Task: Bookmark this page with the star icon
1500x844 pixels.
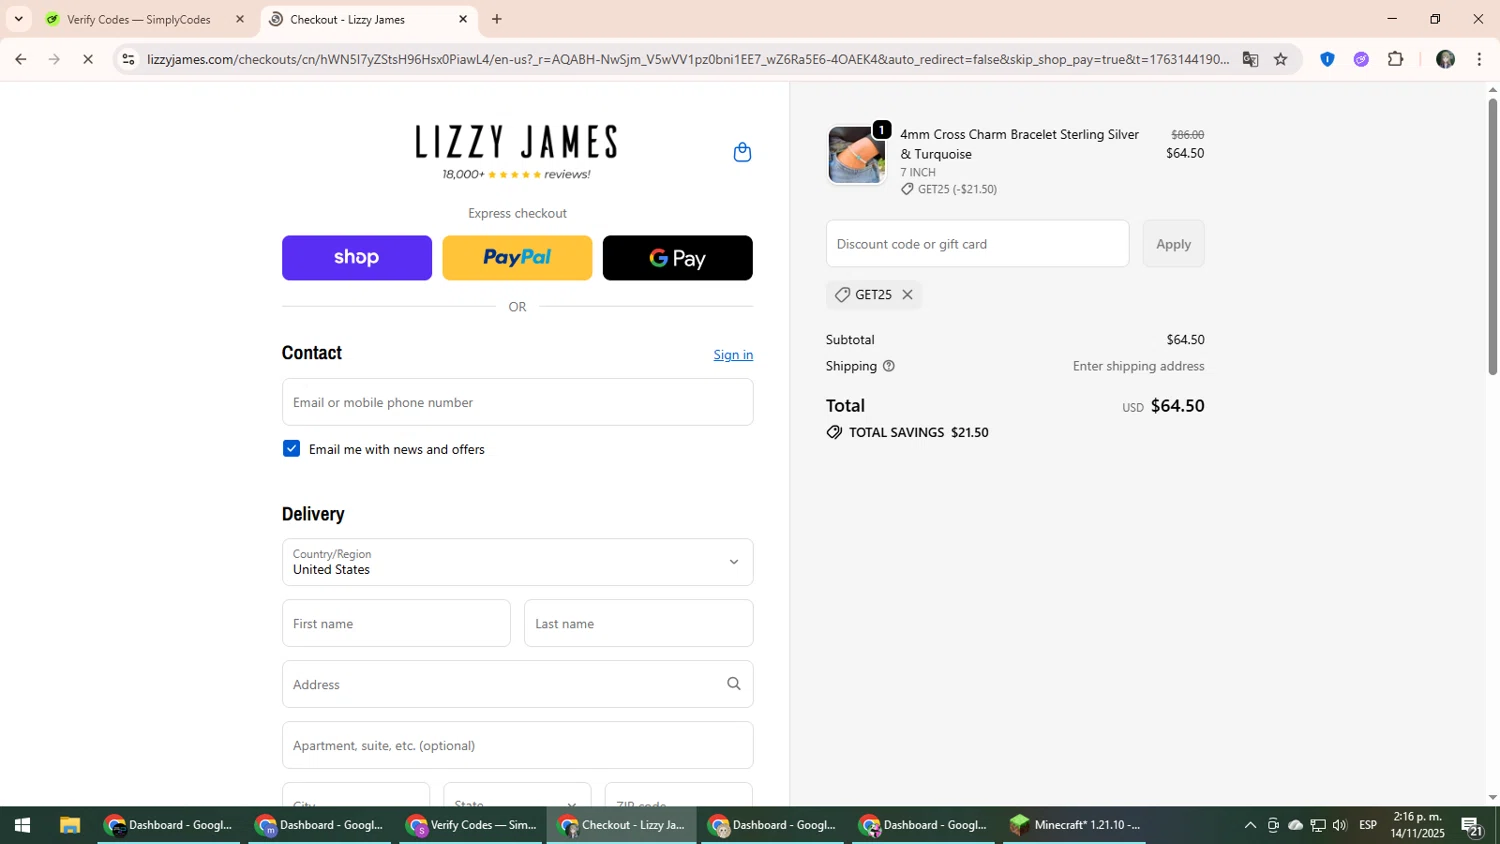Action: (1281, 59)
